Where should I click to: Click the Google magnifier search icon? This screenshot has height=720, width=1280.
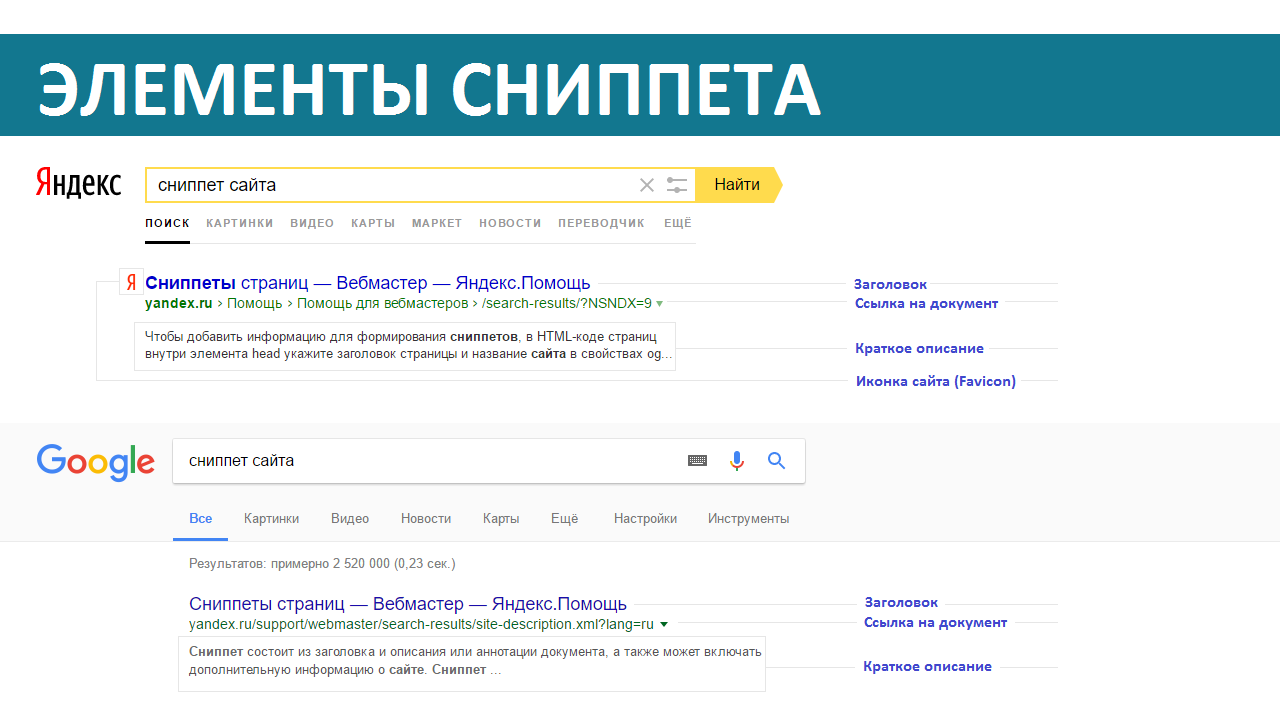tap(777, 461)
